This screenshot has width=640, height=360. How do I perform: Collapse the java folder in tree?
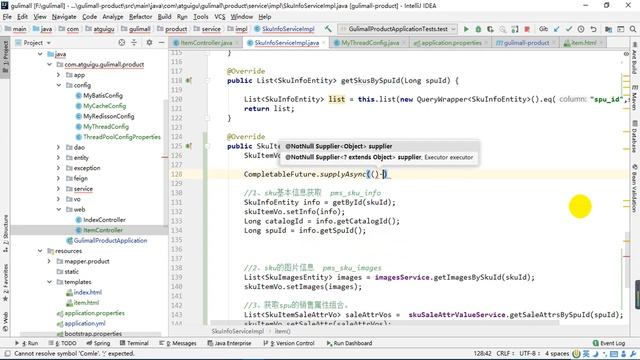point(40,54)
